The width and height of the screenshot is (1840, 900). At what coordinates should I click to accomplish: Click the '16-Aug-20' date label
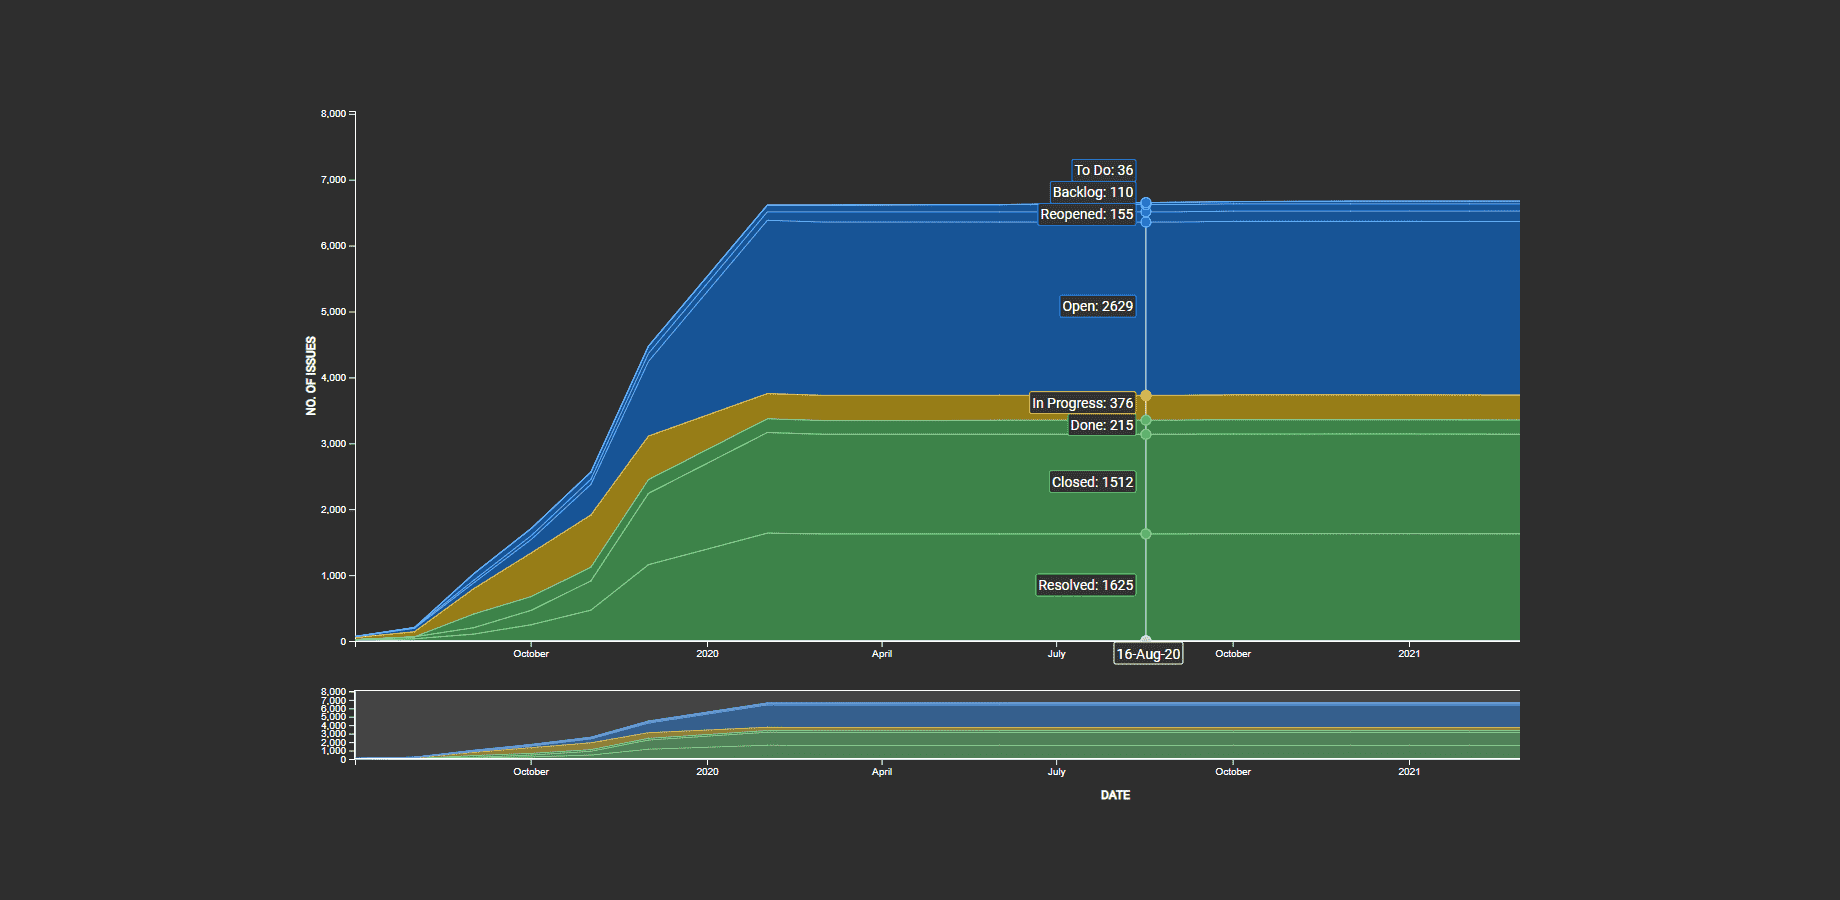[1148, 654]
